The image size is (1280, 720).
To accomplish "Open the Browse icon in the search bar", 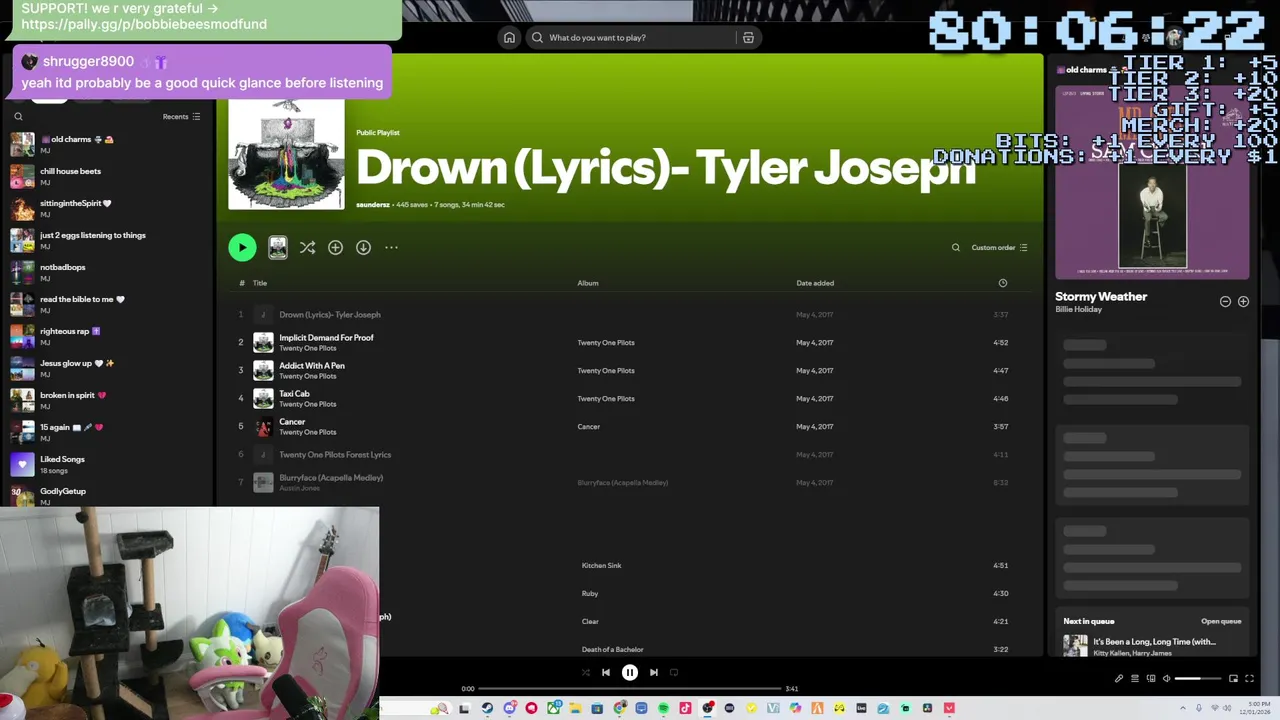I will click(748, 37).
